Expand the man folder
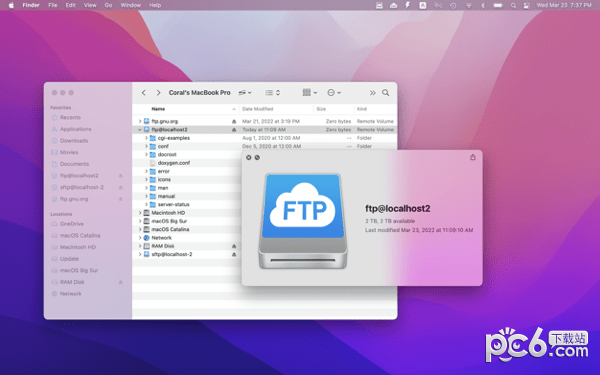This screenshot has height=375, width=600. click(x=146, y=188)
